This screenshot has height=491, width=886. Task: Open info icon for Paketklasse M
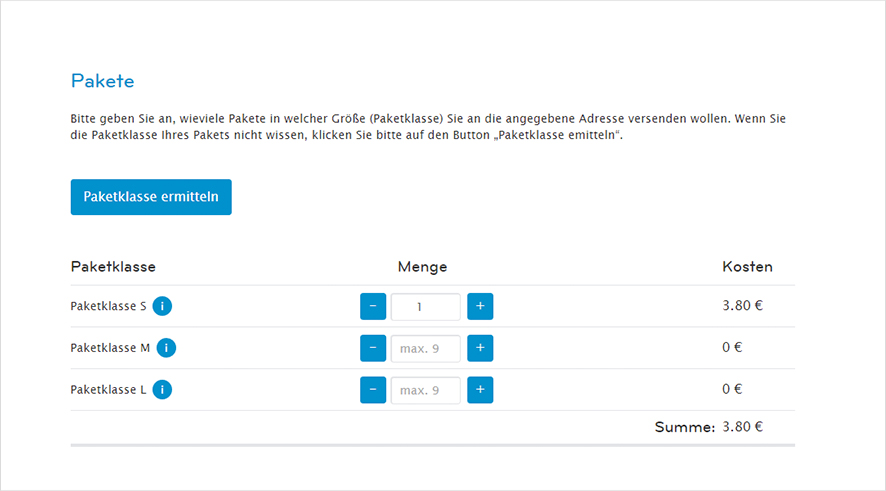tap(166, 348)
